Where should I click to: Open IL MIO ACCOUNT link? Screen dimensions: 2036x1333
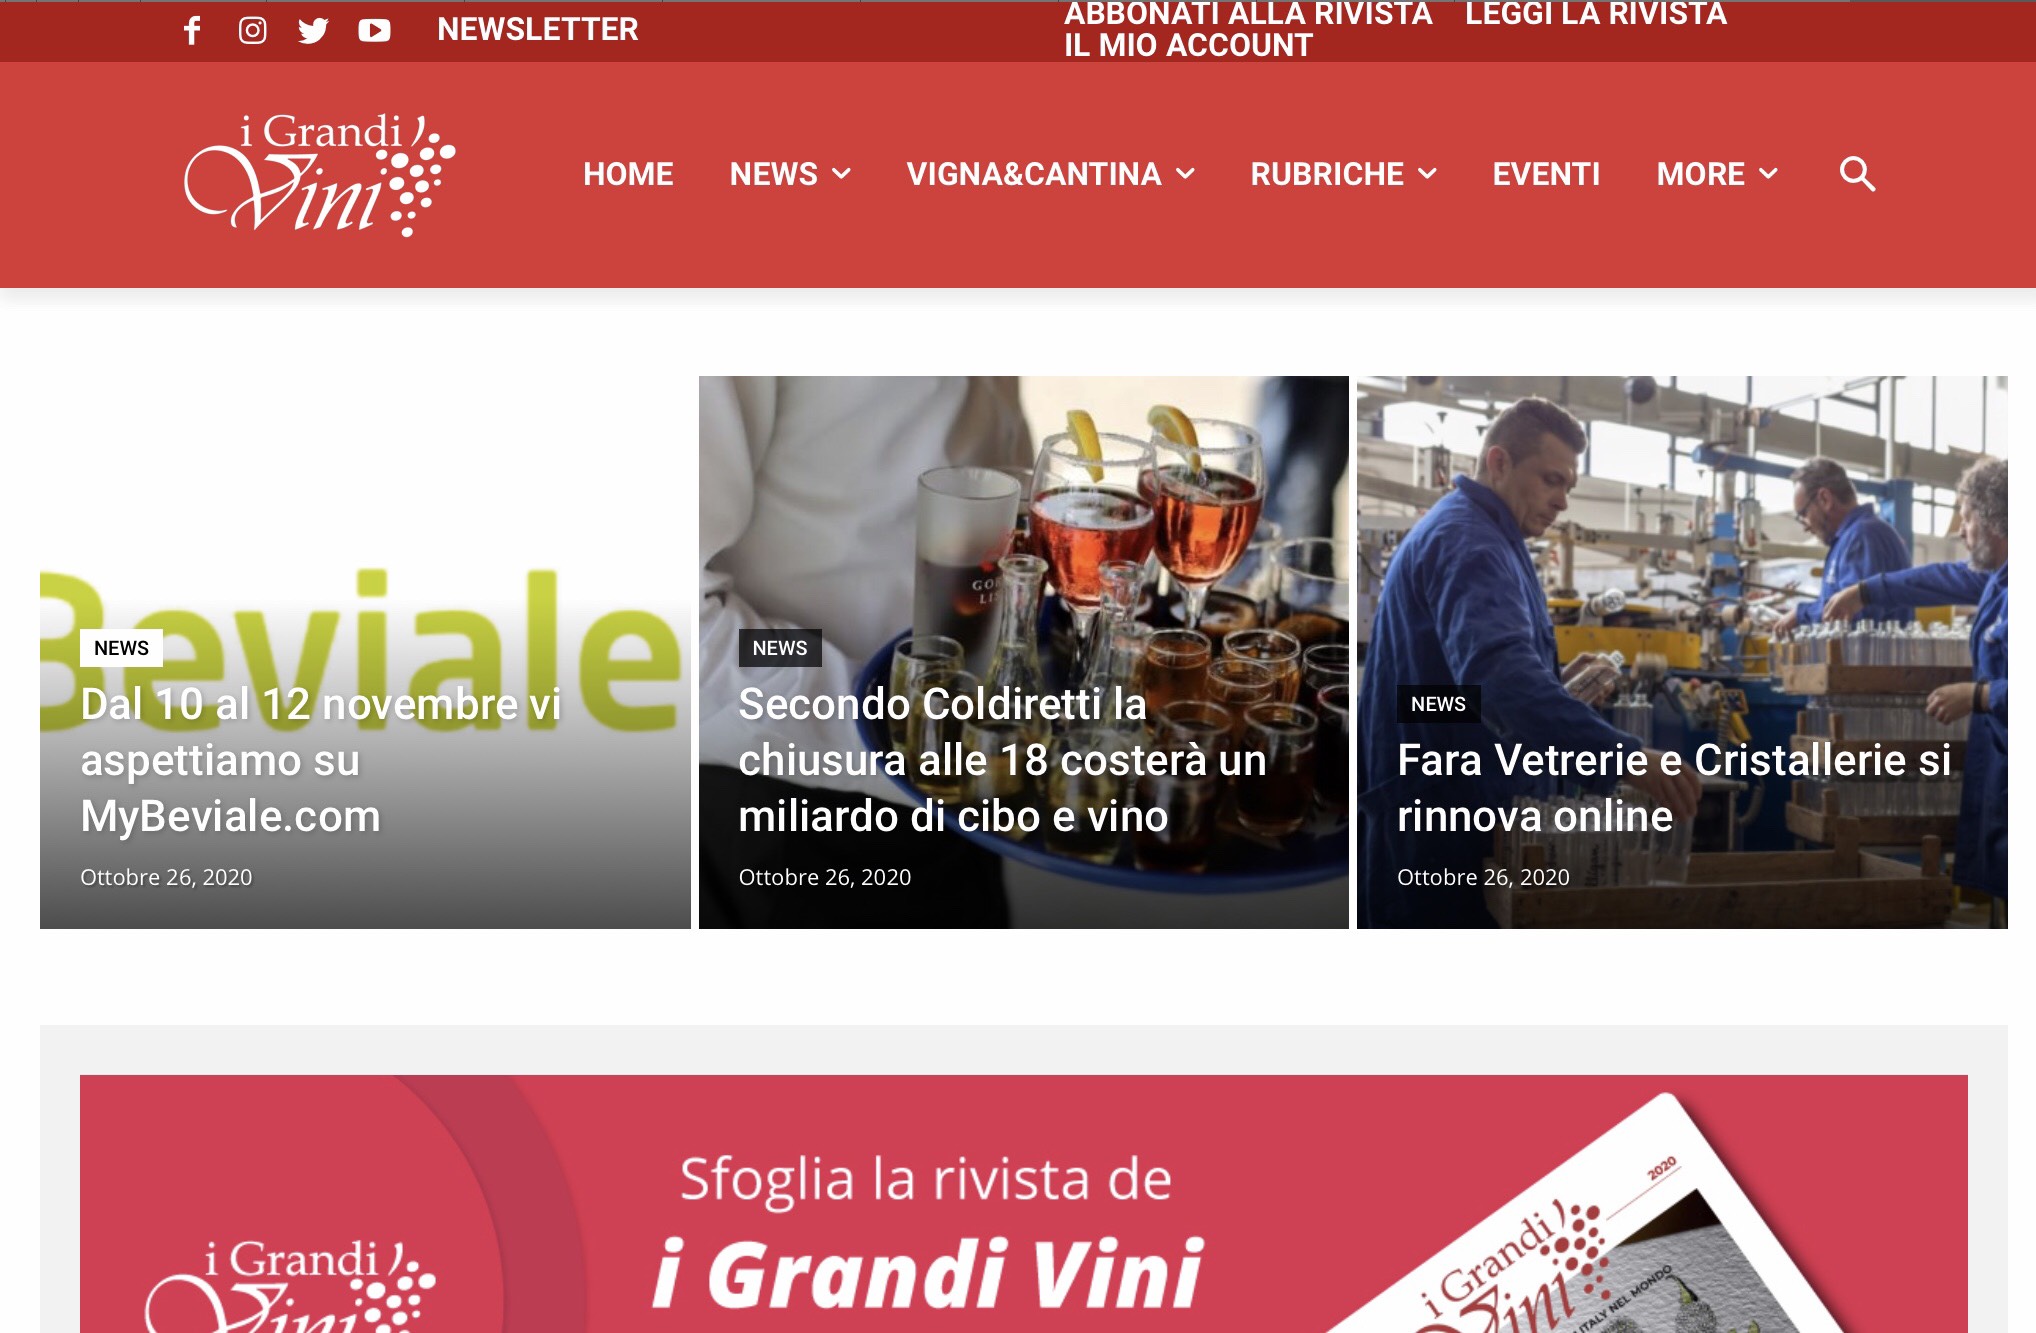[1188, 45]
